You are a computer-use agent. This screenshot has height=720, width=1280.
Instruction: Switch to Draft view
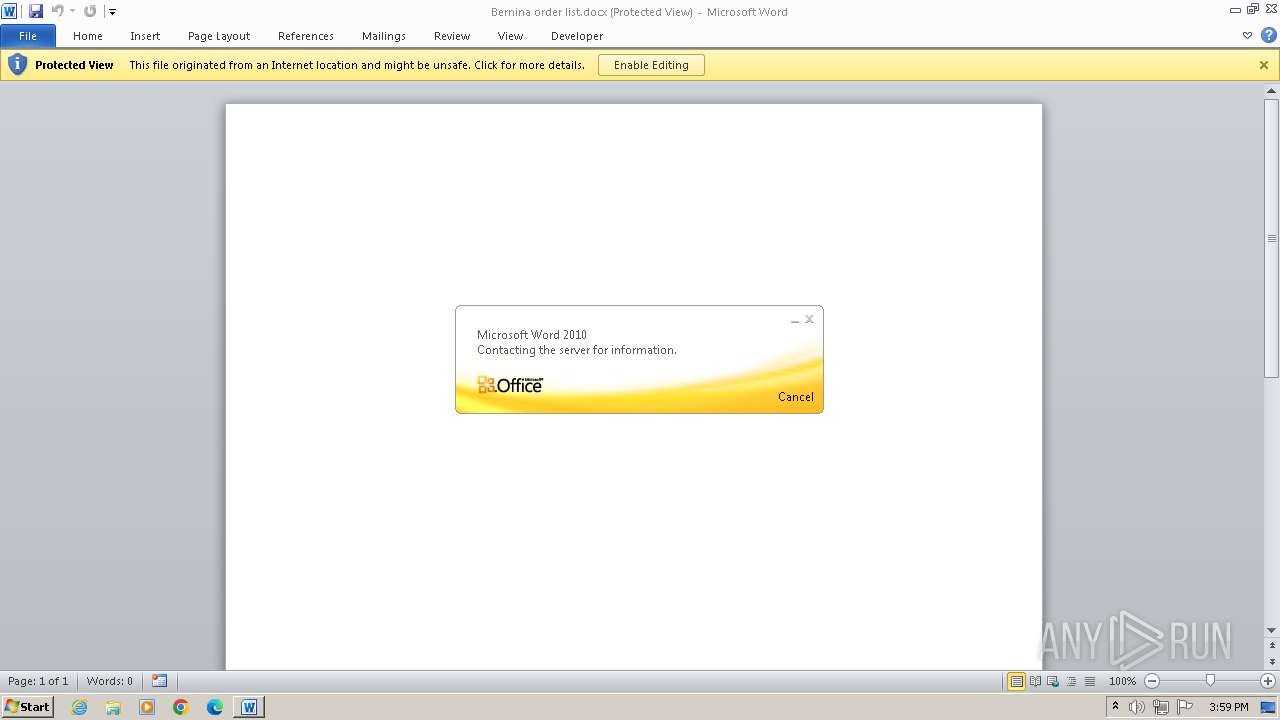coord(1089,681)
